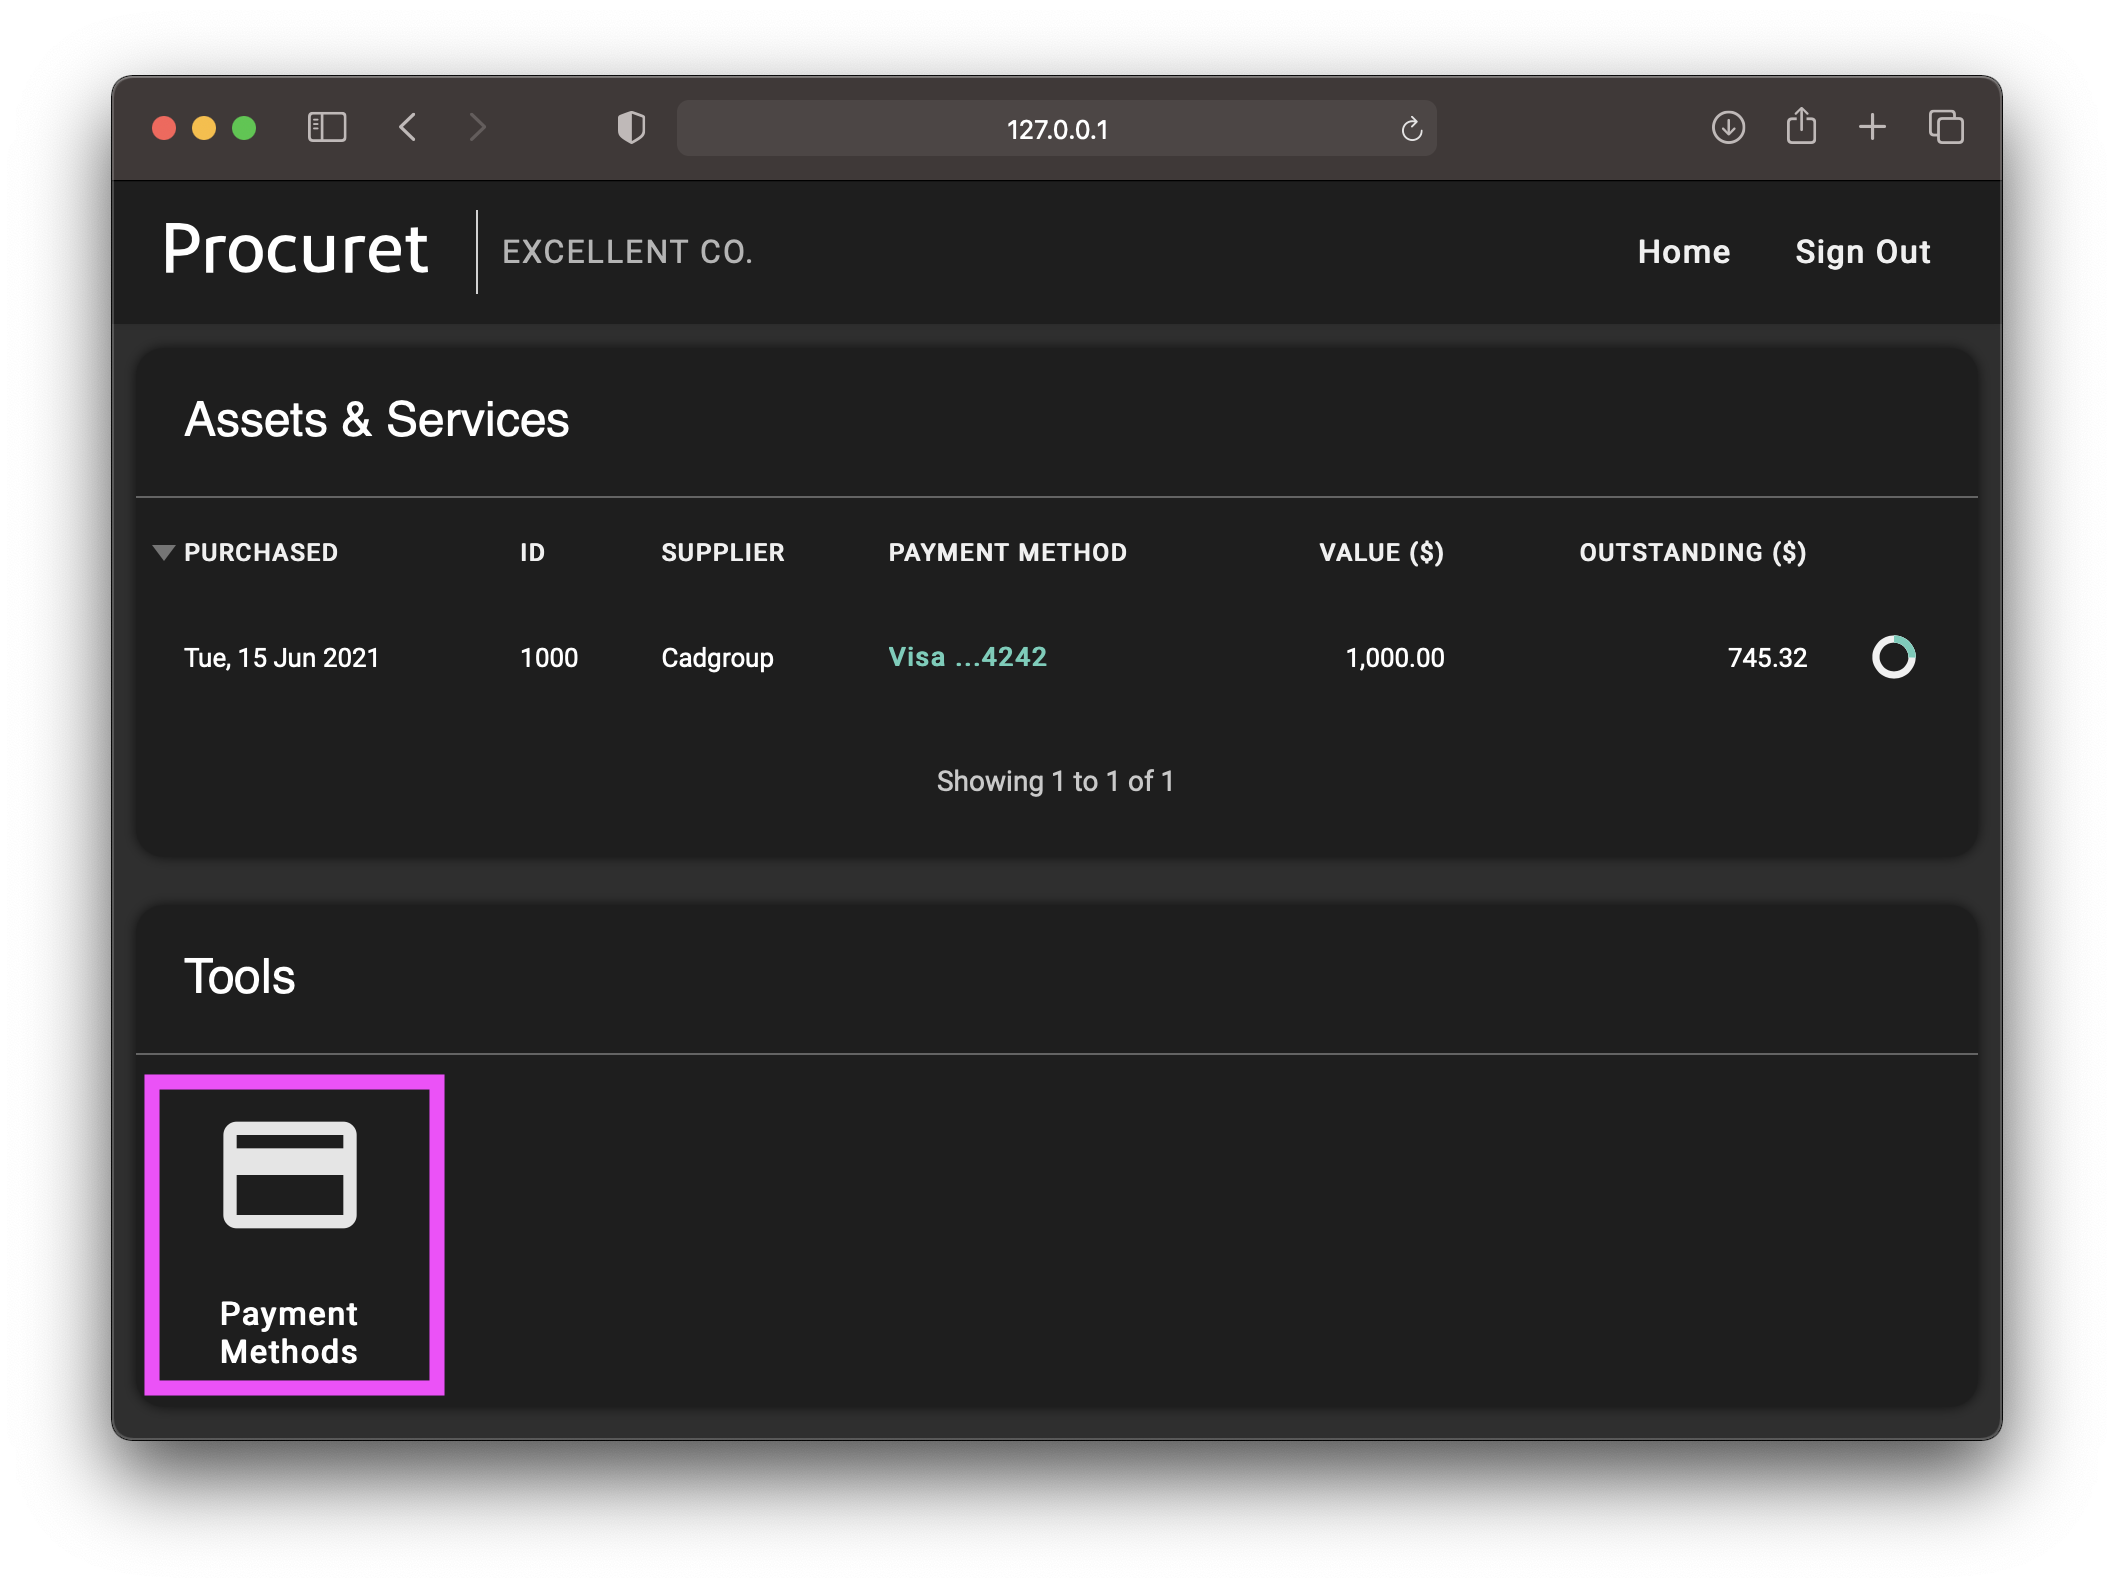Click the Payment Method column header
The height and width of the screenshot is (1588, 2114).
(x=1007, y=553)
